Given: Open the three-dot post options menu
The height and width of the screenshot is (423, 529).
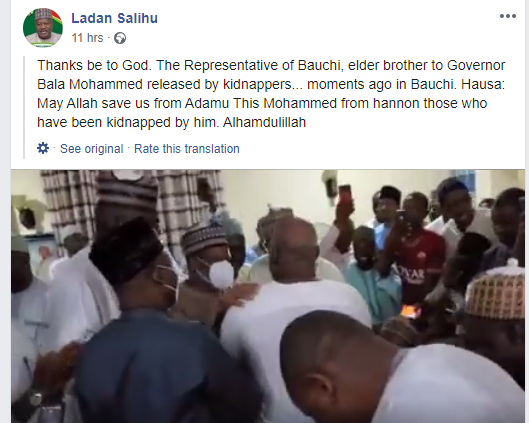Looking at the screenshot, I should [508, 16].
